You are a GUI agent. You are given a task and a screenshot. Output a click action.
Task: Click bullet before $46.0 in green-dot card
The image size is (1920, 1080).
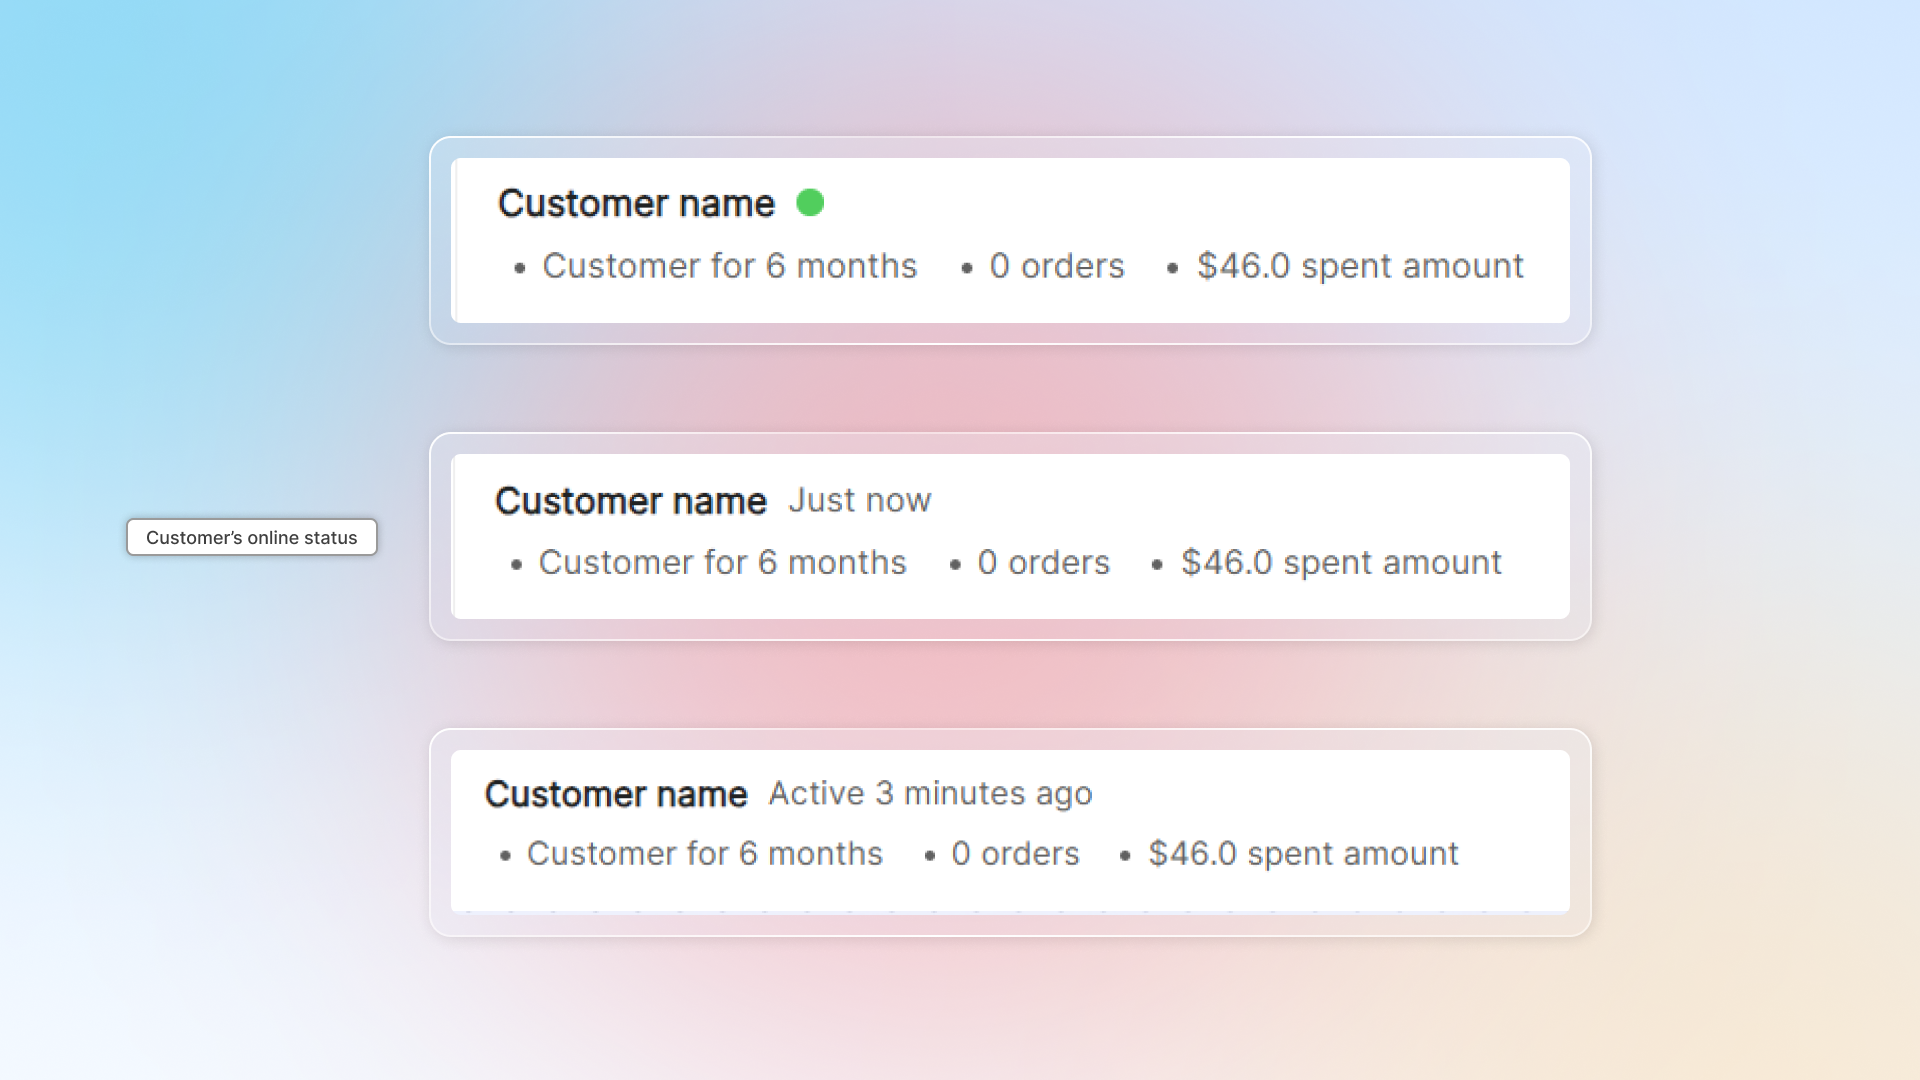(1172, 268)
